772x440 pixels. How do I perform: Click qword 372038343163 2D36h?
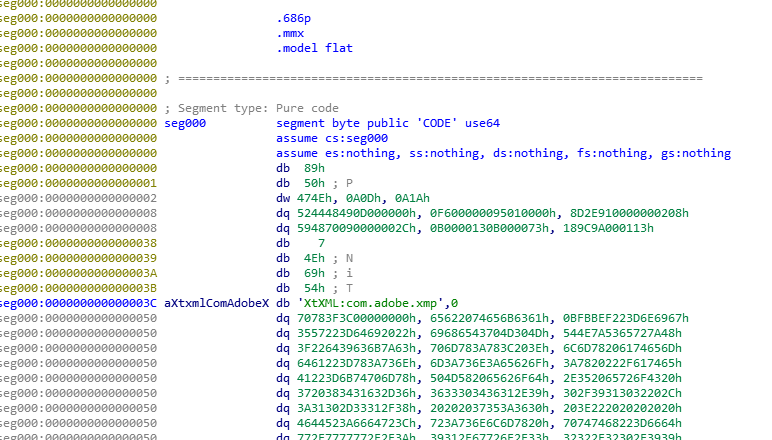point(356,394)
